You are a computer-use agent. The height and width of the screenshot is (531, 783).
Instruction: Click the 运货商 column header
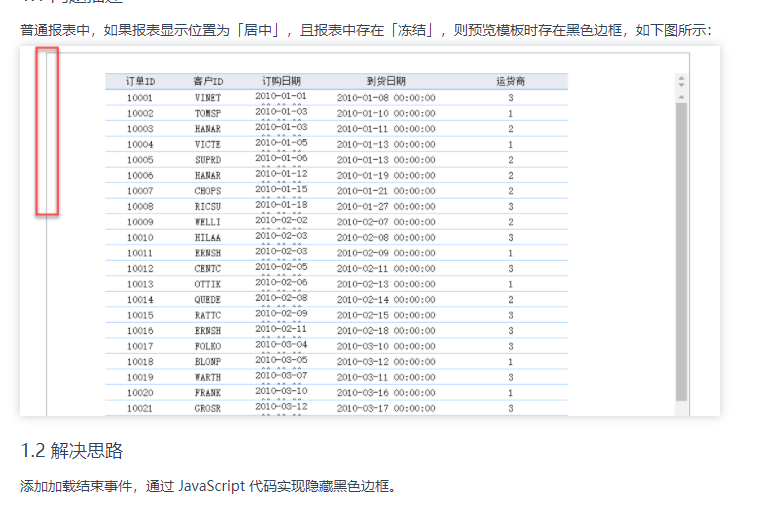(x=510, y=81)
